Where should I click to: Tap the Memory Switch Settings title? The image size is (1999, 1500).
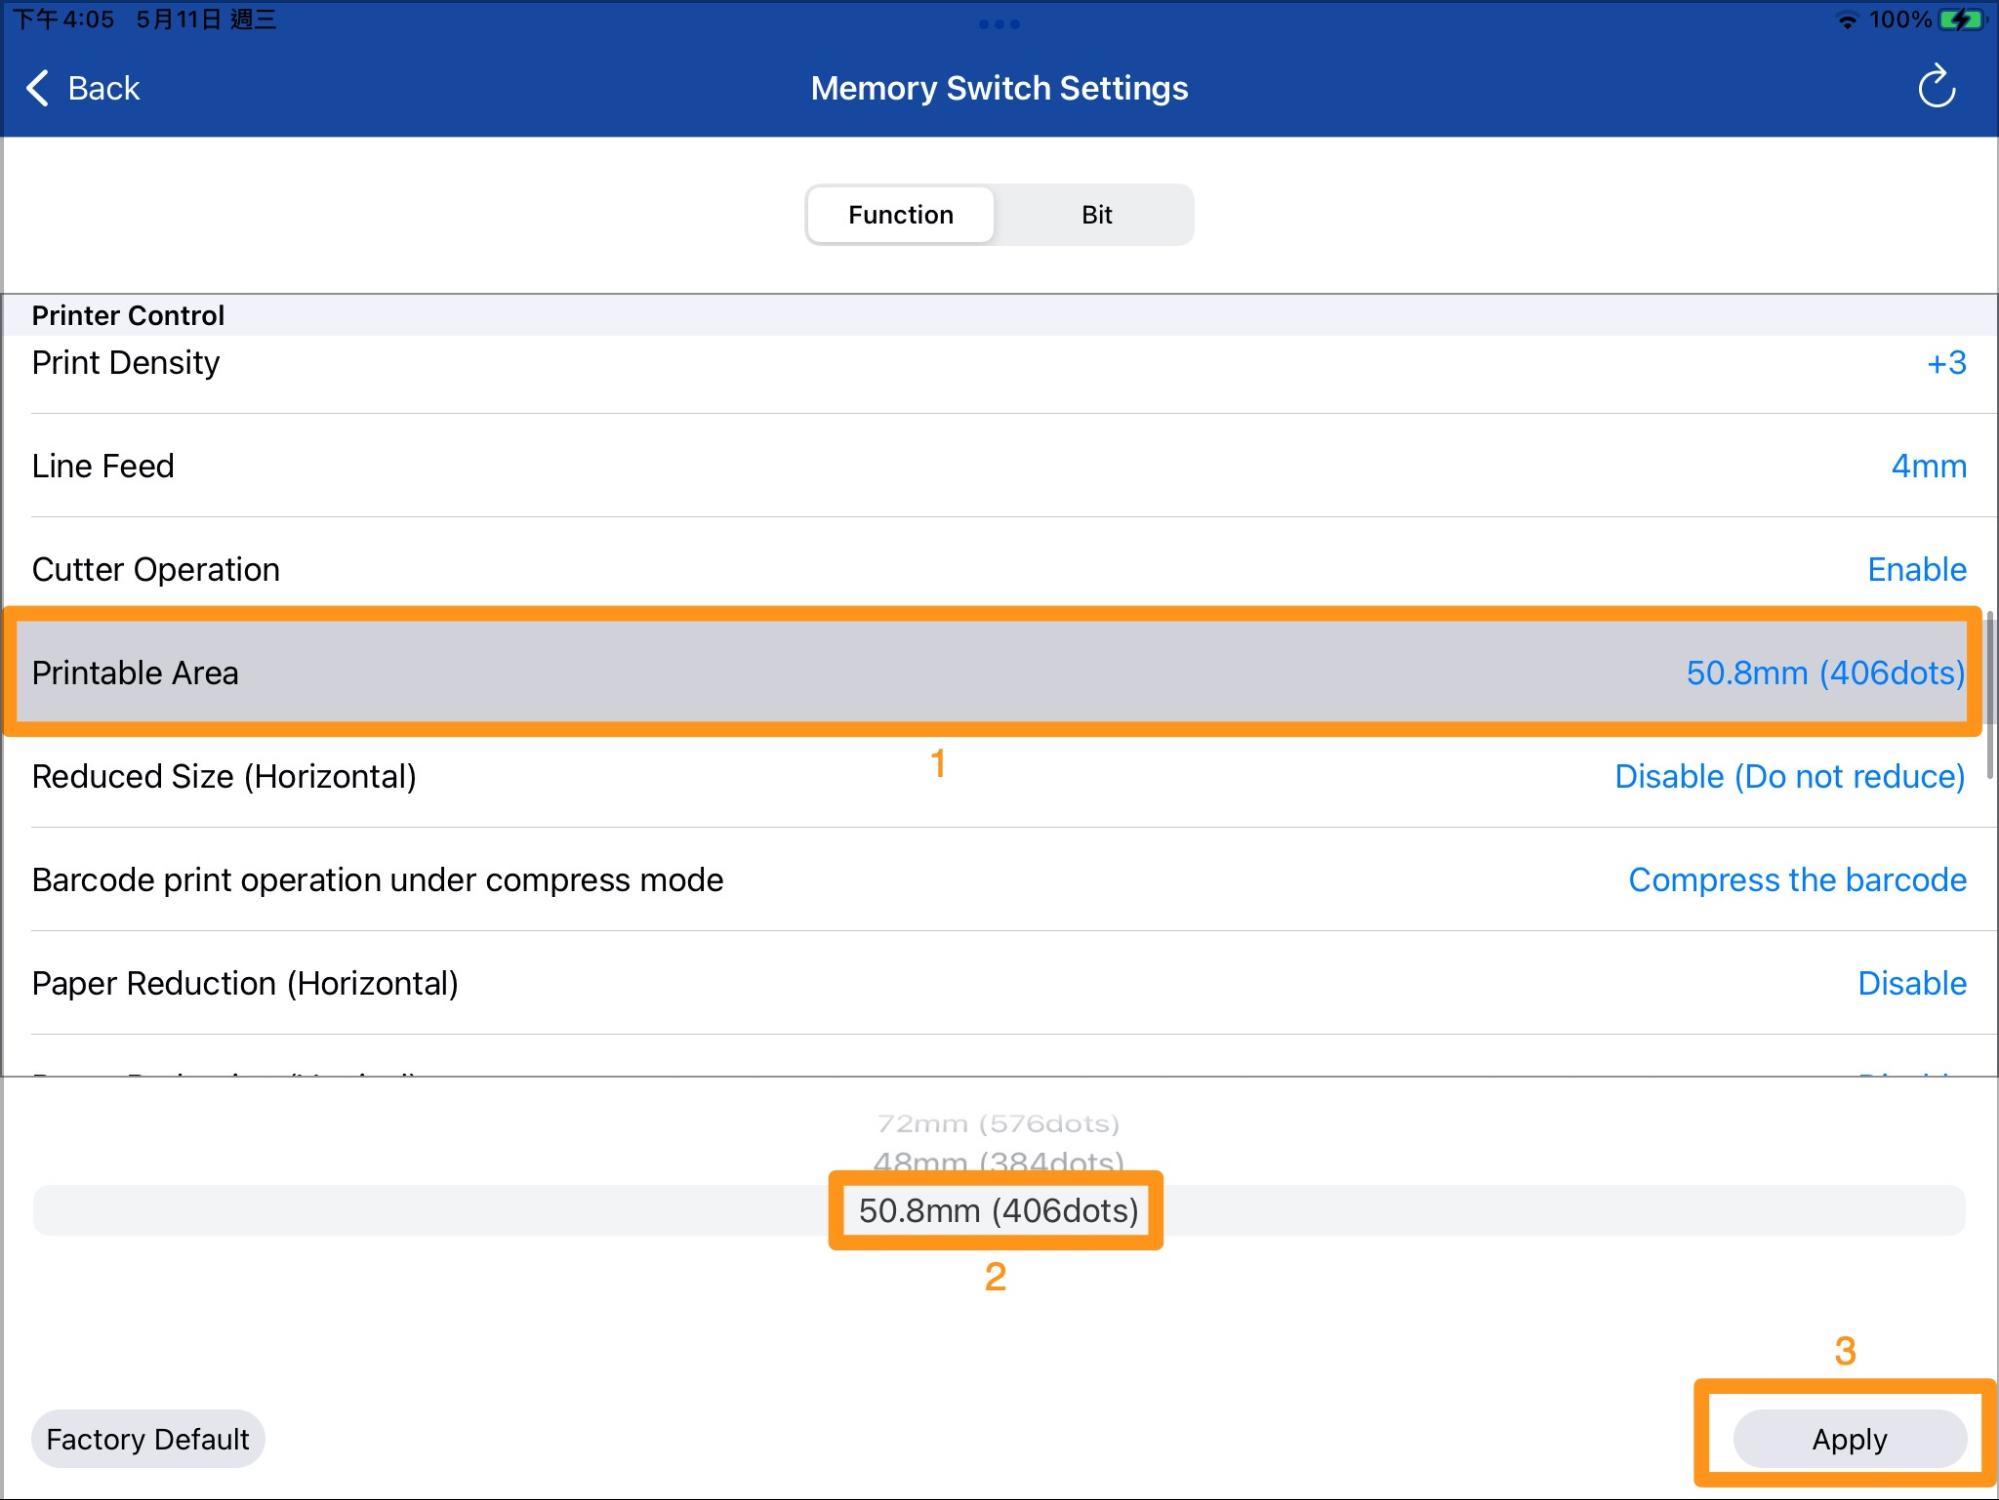[x=999, y=88]
